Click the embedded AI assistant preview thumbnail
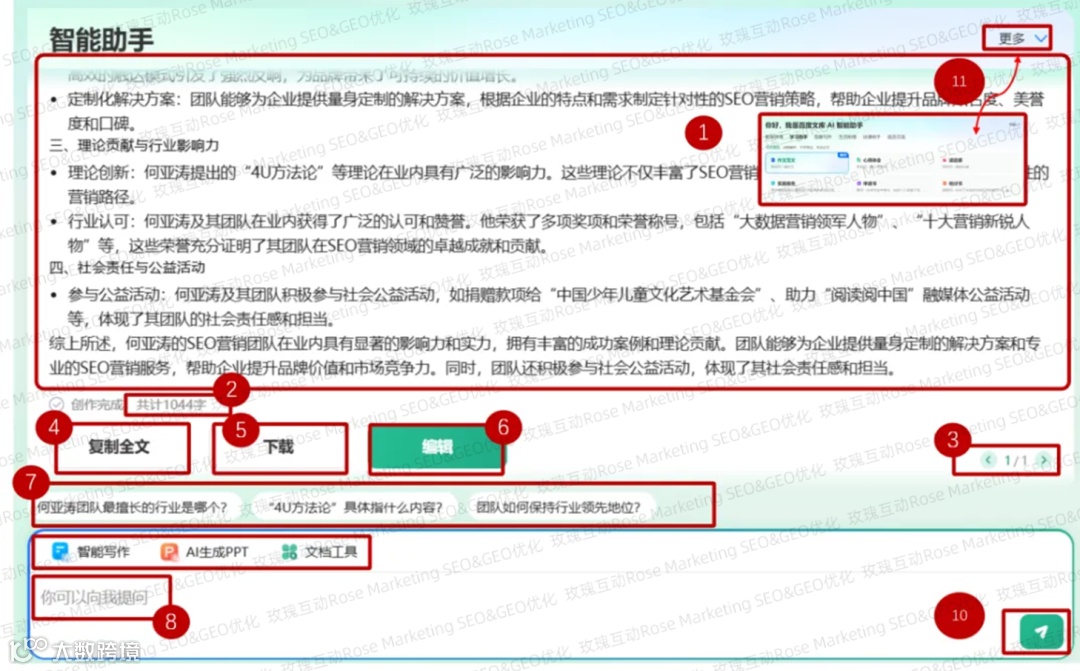Viewport: 1080px width, 671px height. pyautogui.click(x=893, y=160)
